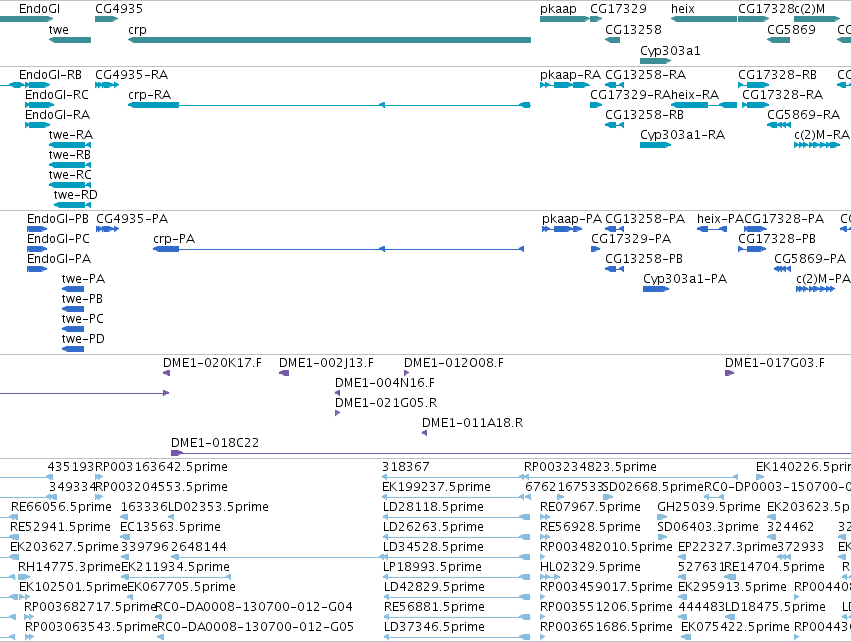Open the pkaap-RA transcript label
The width and height of the screenshot is (851, 642).
coord(570,75)
